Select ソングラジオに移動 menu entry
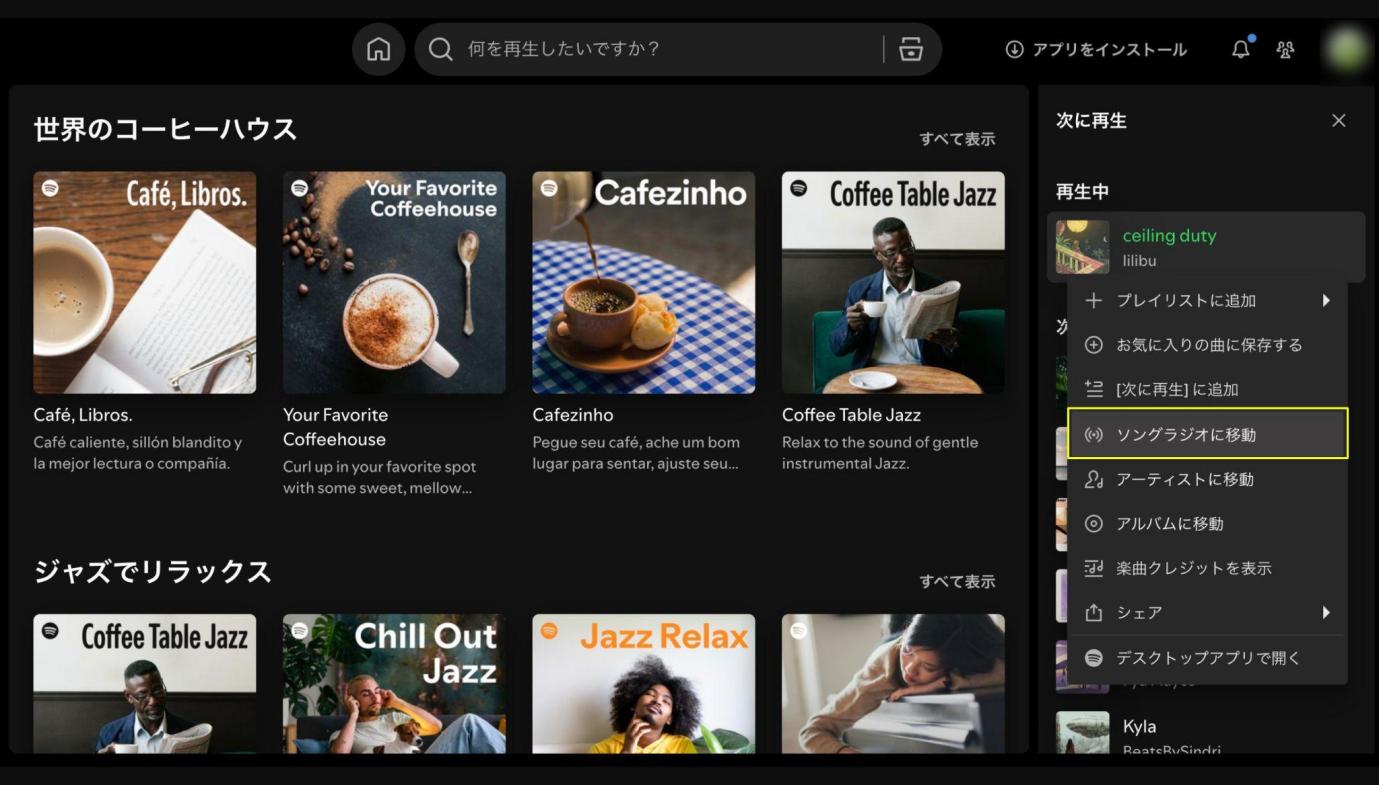The height and width of the screenshot is (785, 1379). 1208,434
